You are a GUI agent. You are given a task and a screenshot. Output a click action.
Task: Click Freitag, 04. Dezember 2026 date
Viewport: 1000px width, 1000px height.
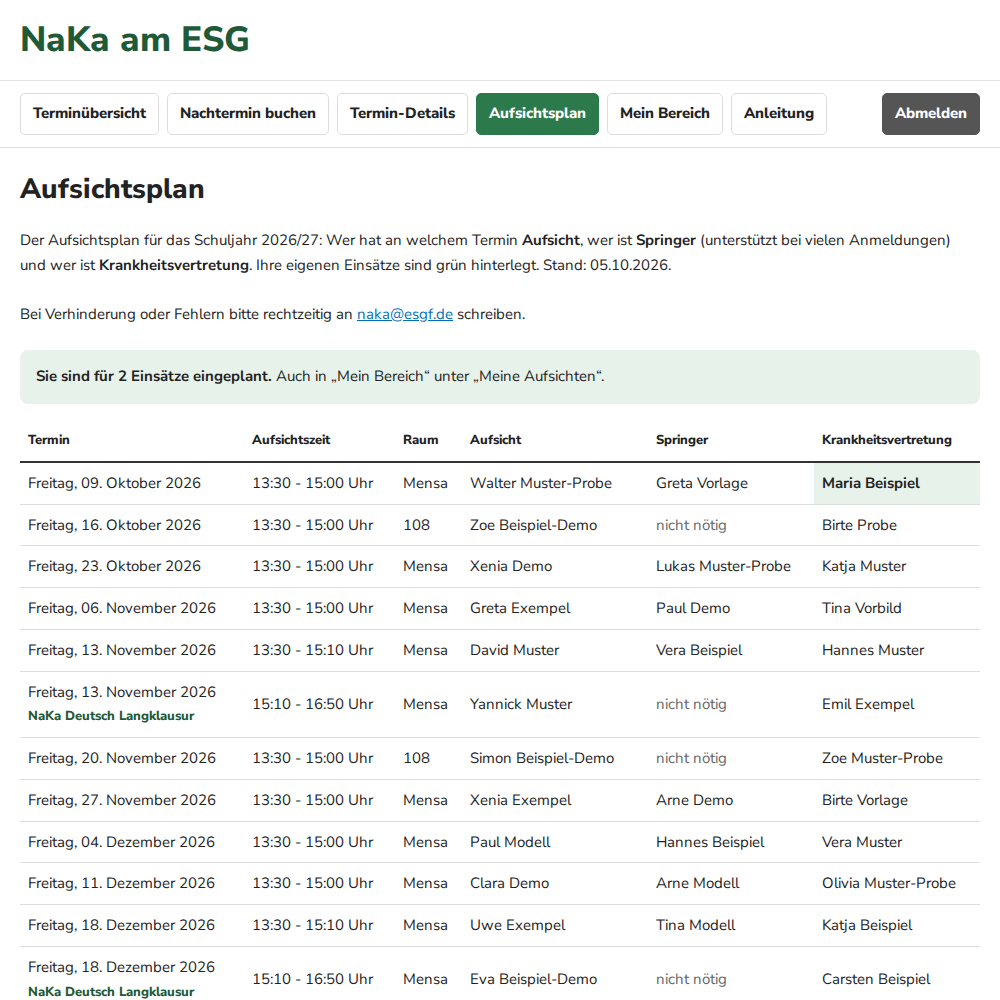[121, 842]
